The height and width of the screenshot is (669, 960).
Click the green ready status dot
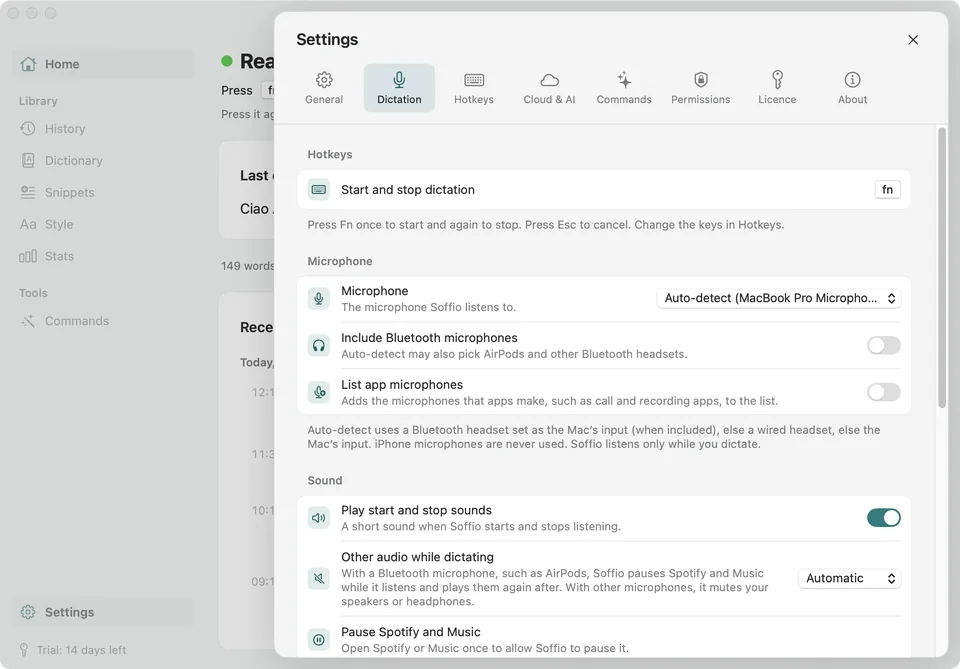click(x=227, y=61)
